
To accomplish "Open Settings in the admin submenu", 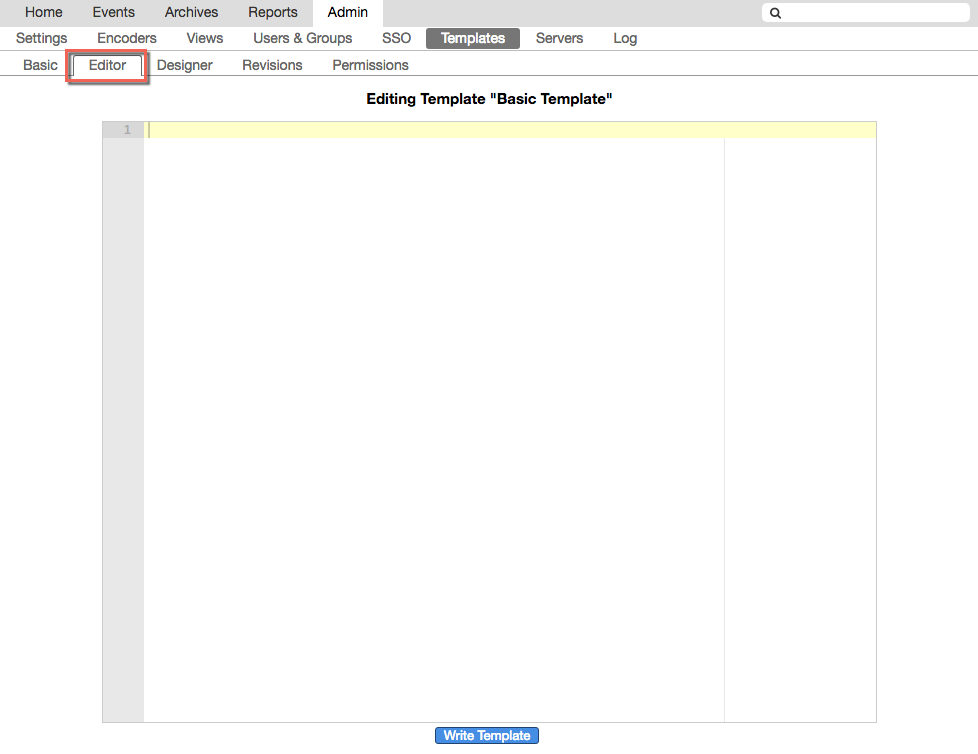I will point(42,39).
